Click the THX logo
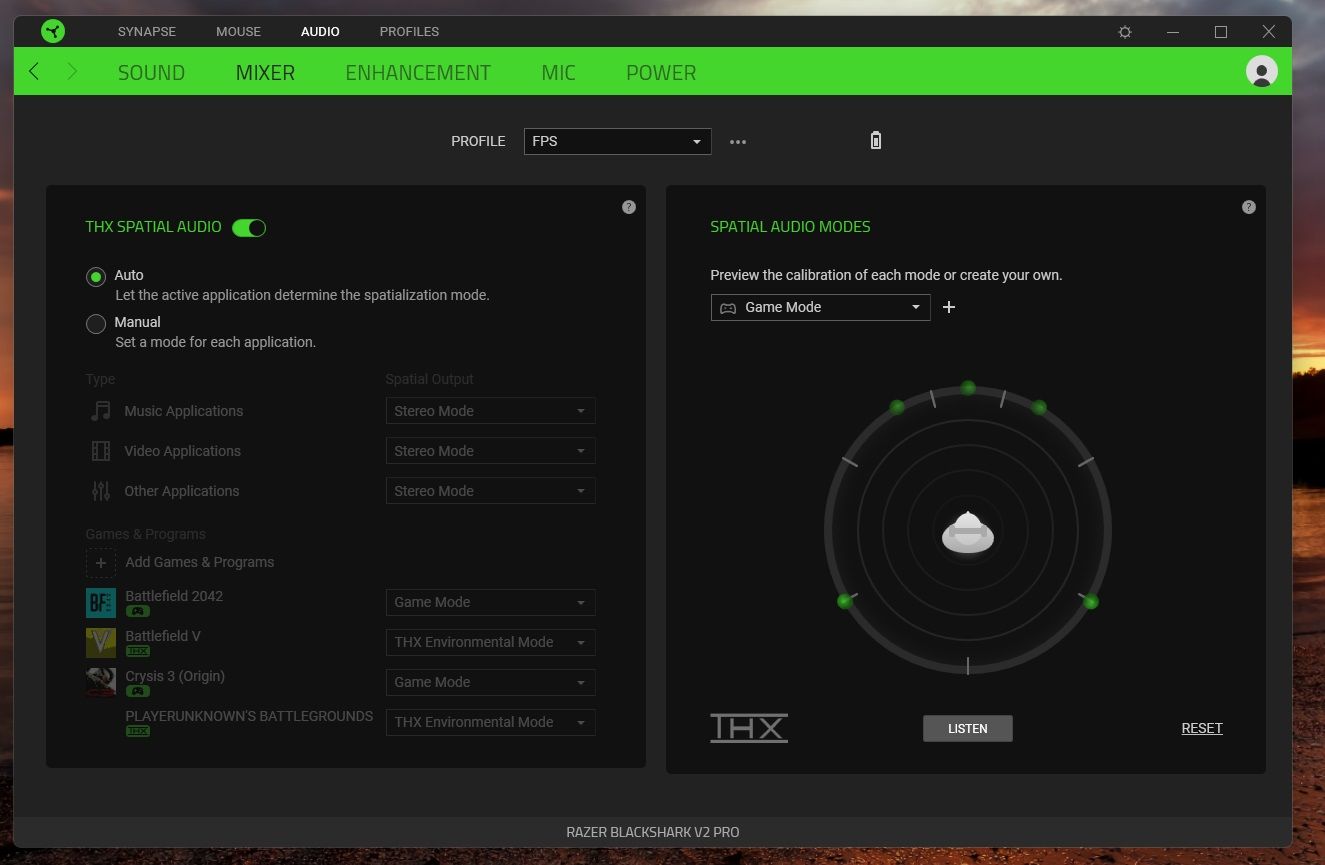This screenshot has height=865, width=1325. [749, 728]
